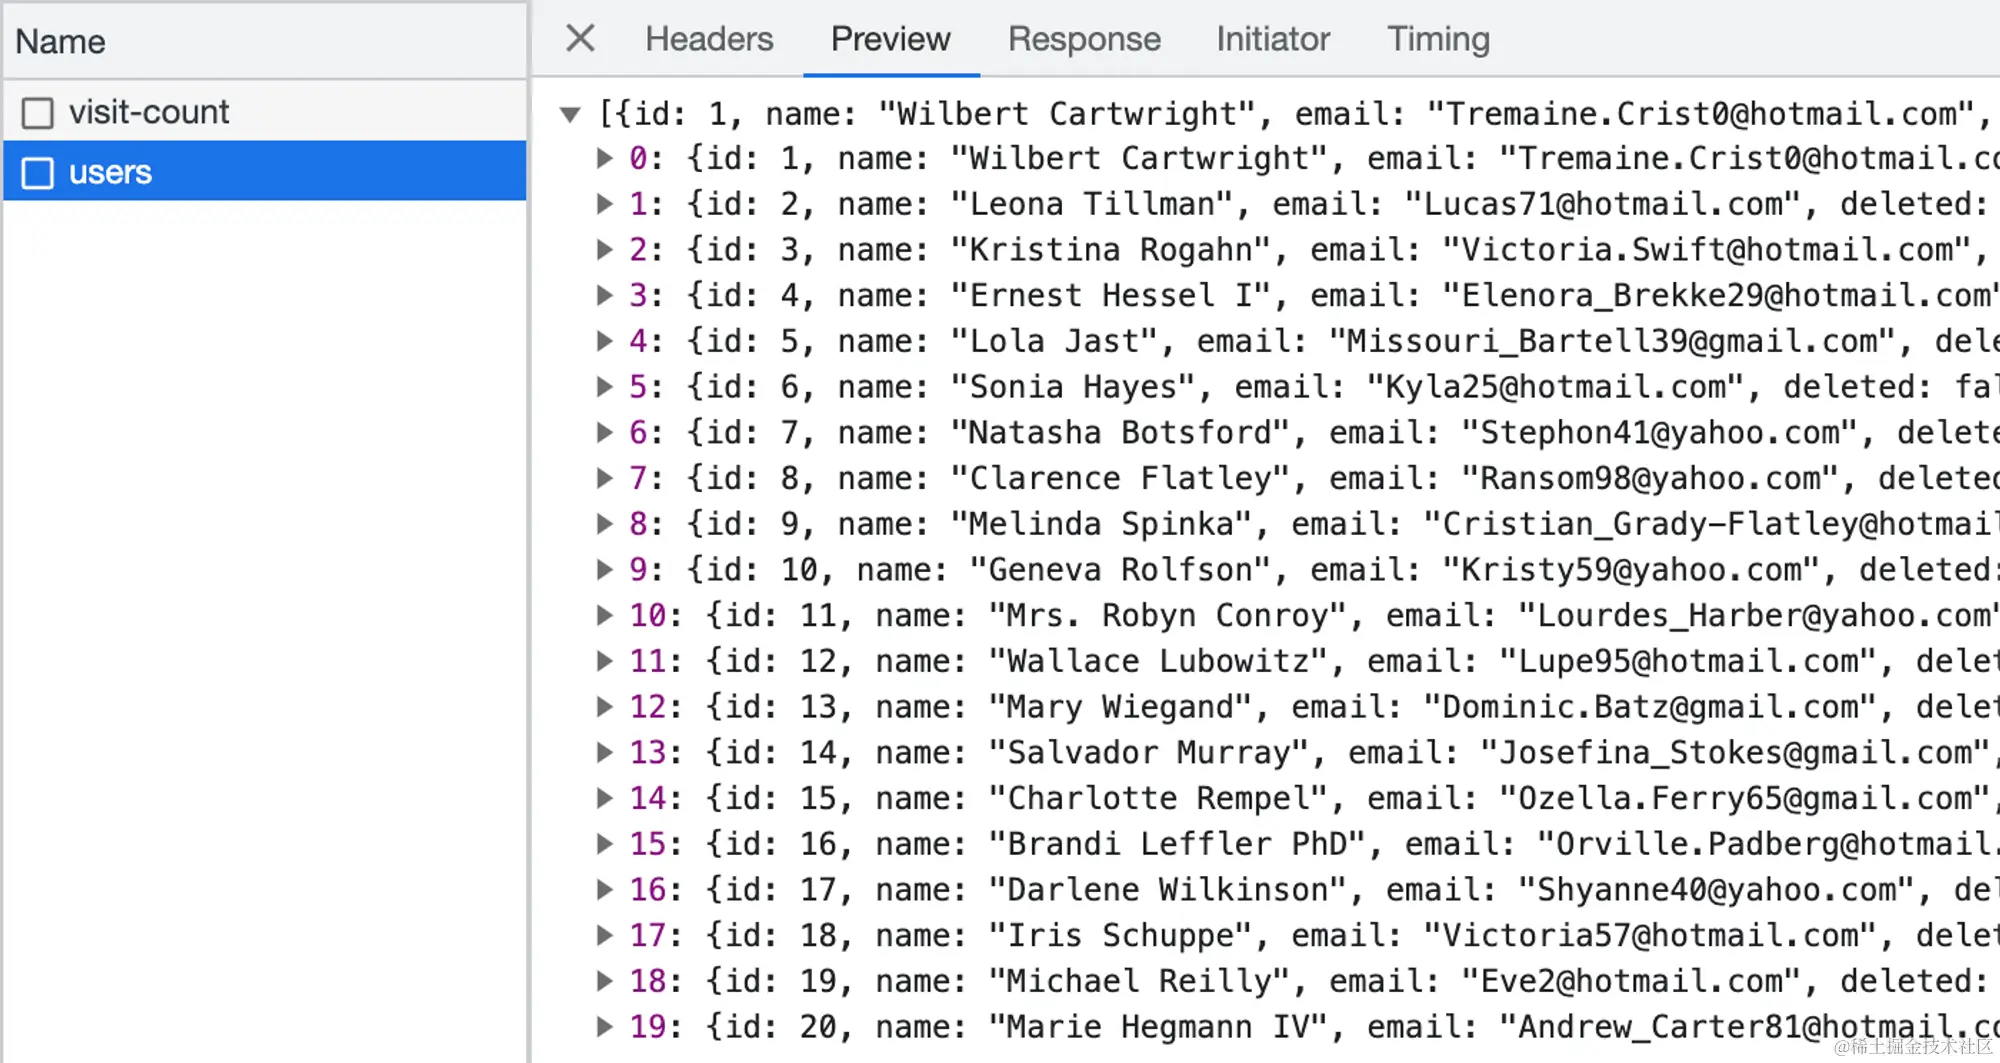This screenshot has height=1063, width=2000.
Task: Expand entry 0 Wilbert Cartwright
Action: 604,158
